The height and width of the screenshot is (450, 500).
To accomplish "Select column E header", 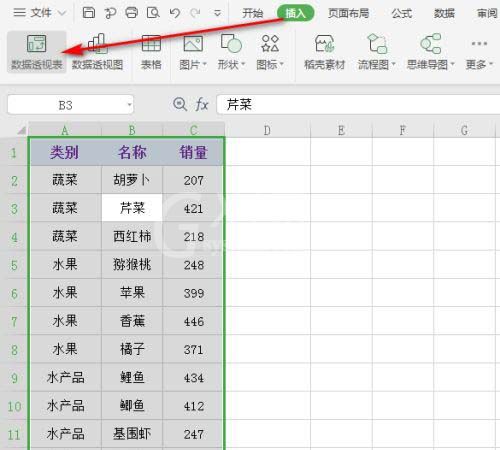I will tap(341, 130).
